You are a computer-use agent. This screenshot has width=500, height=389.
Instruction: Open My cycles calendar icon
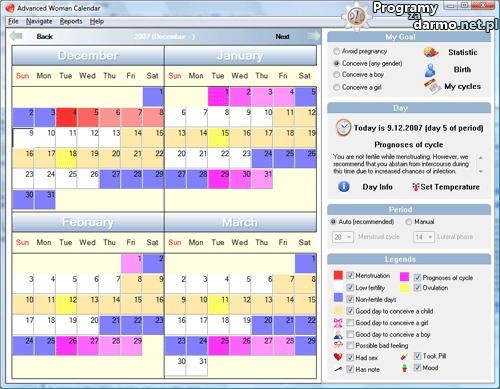coord(432,86)
